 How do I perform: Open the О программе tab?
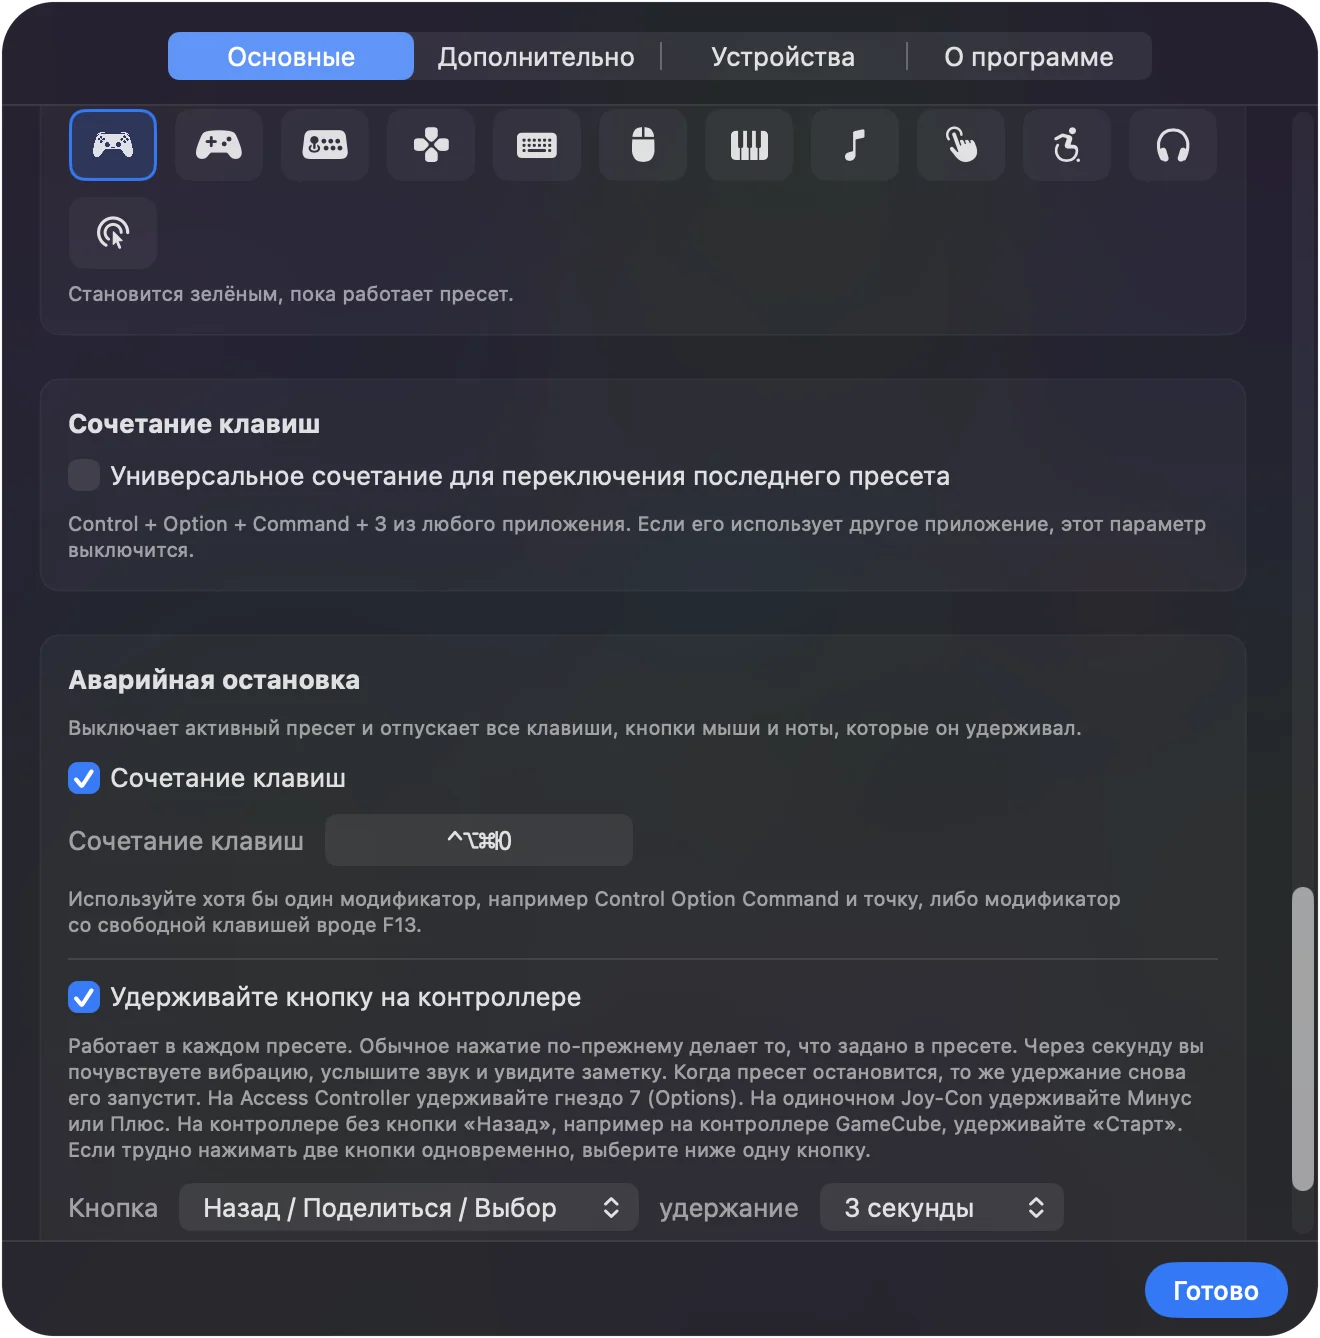point(1029,56)
